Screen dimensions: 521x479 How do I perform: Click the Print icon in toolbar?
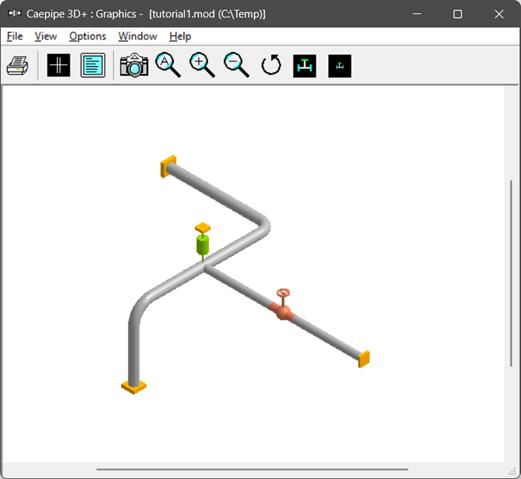17,66
